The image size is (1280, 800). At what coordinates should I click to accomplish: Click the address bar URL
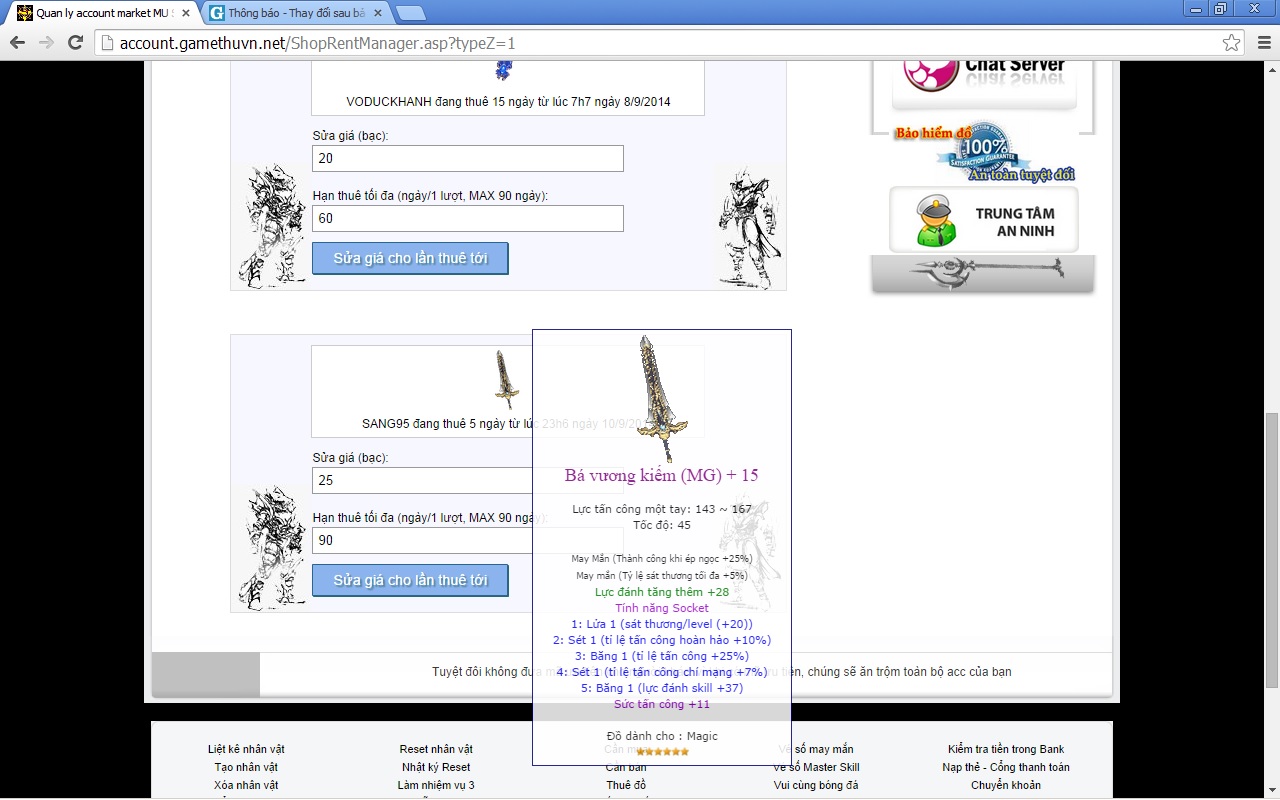[318, 43]
